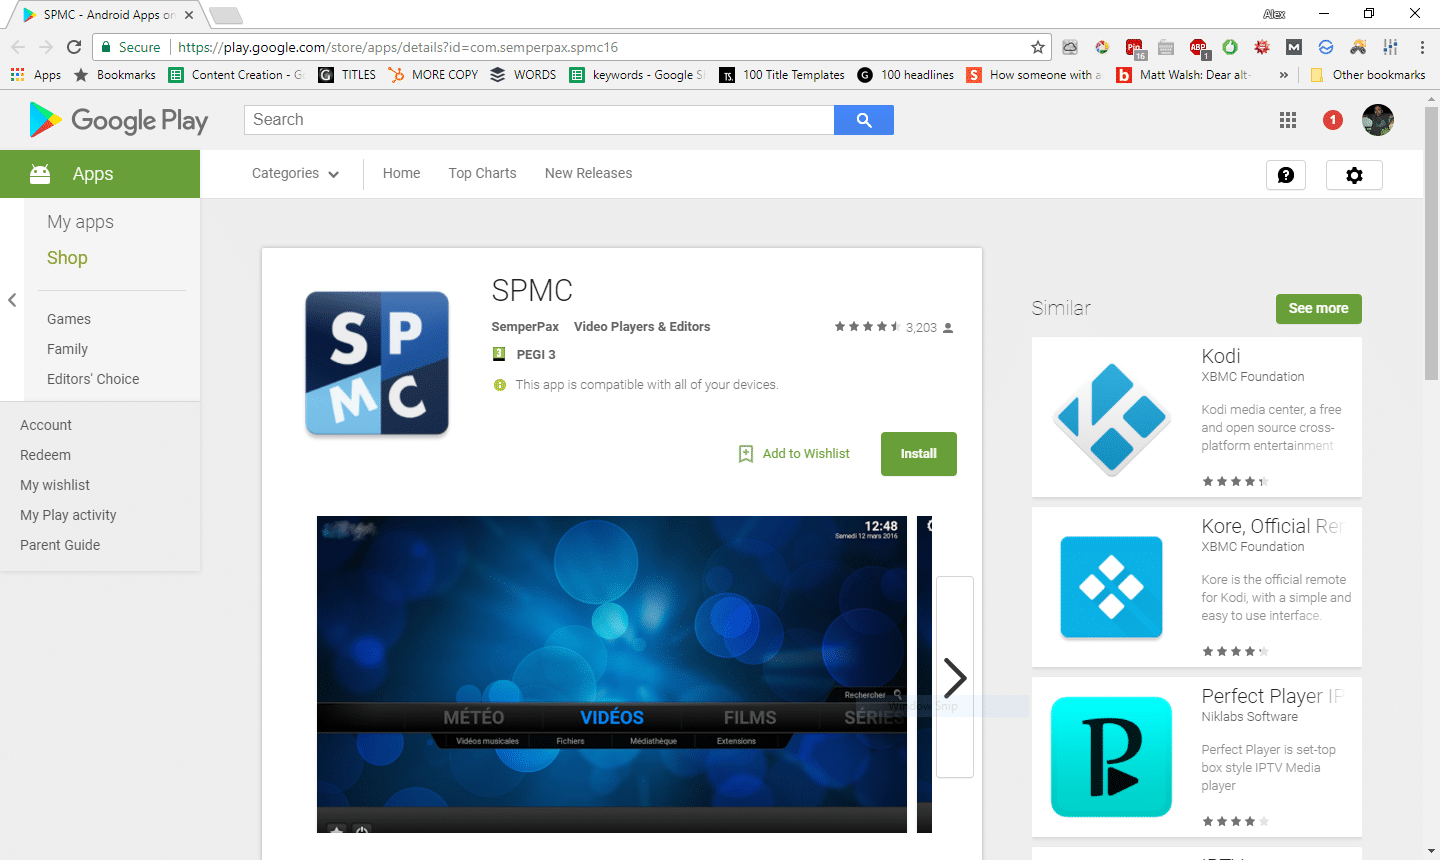Open the Account link

[x=46, y=425]
